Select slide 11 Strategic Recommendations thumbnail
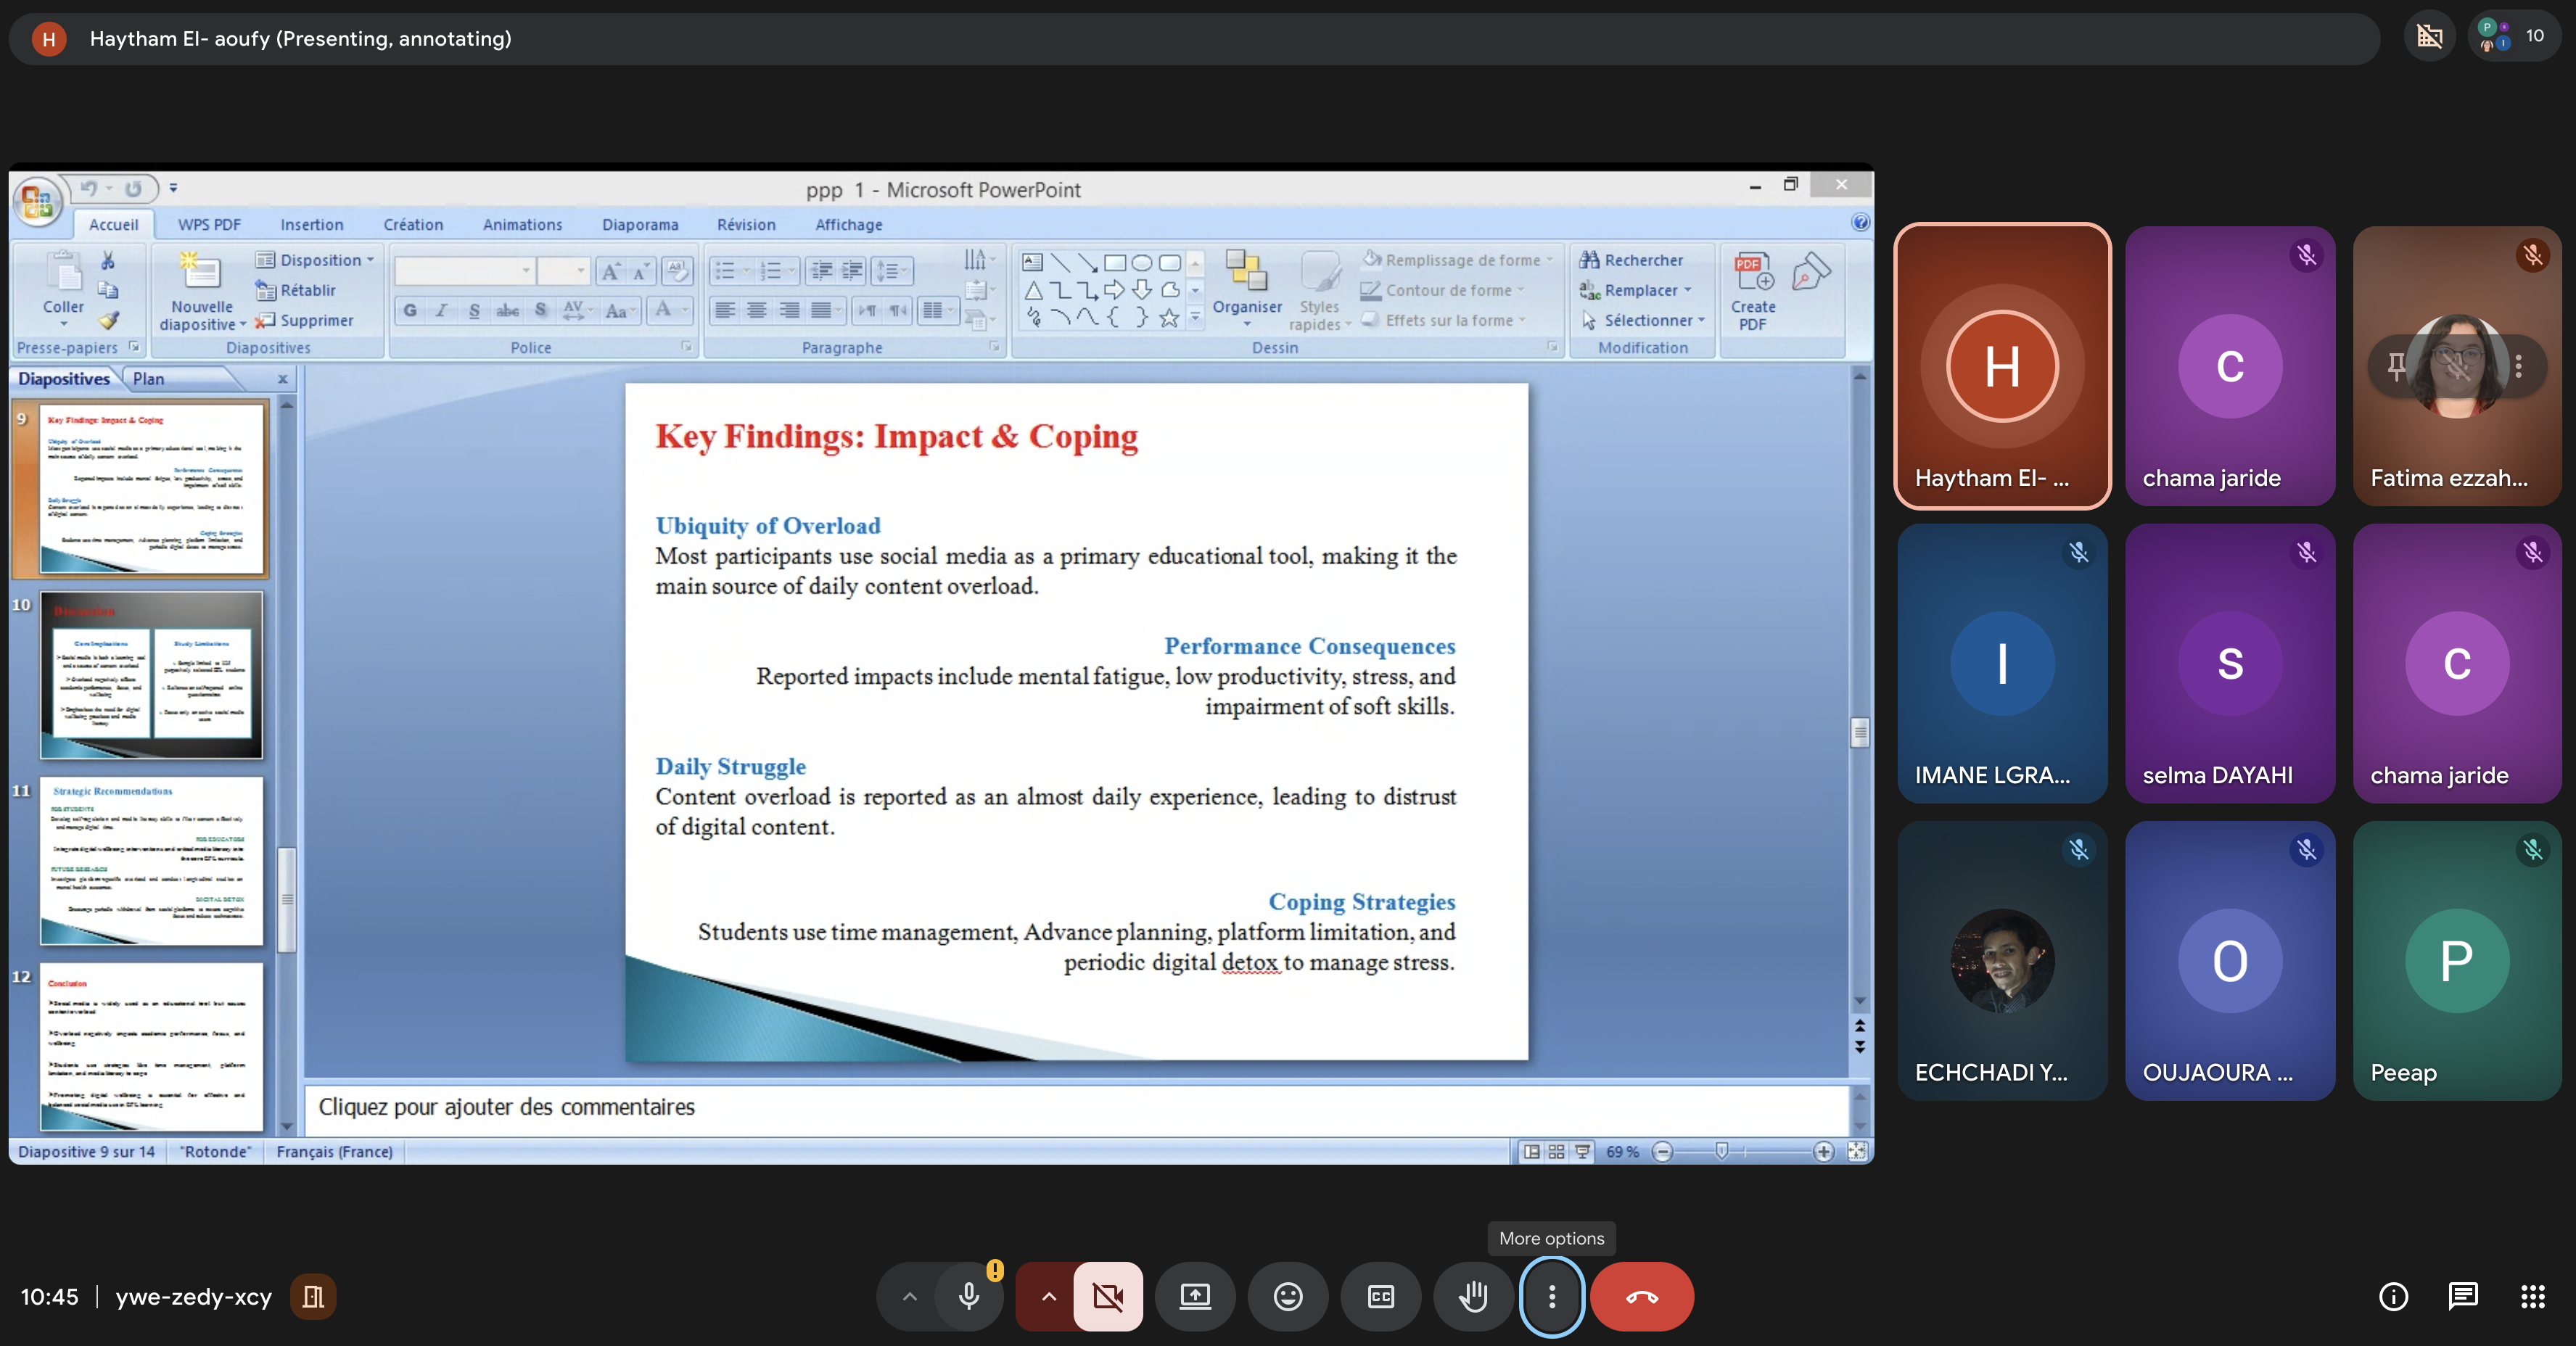 (x=151, y=861)
